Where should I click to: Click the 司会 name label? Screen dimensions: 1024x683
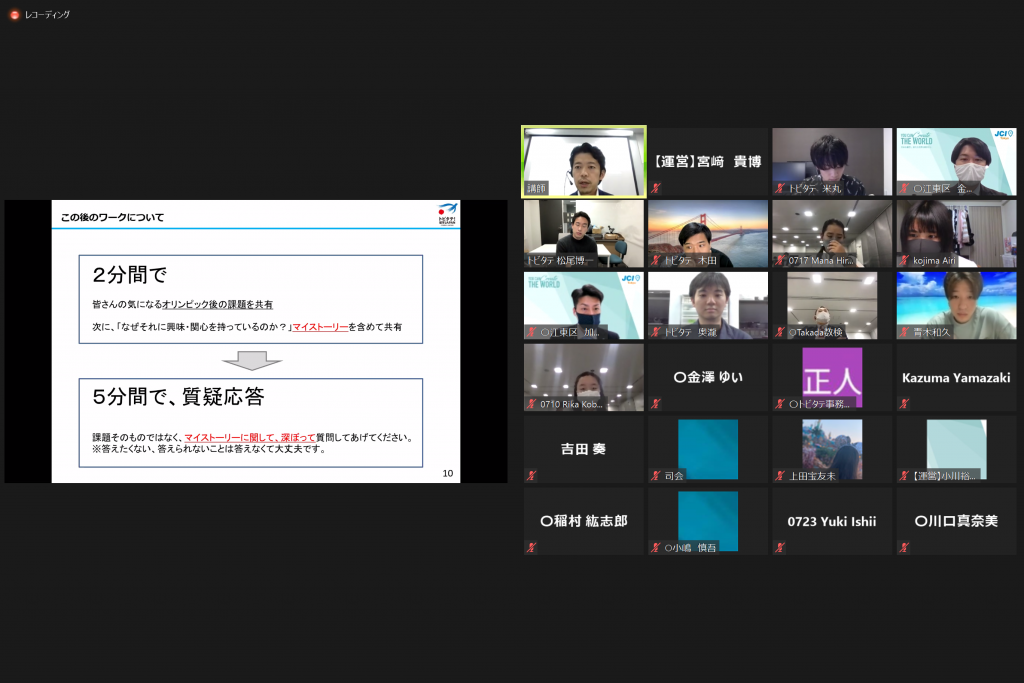(x=674, y=476)
